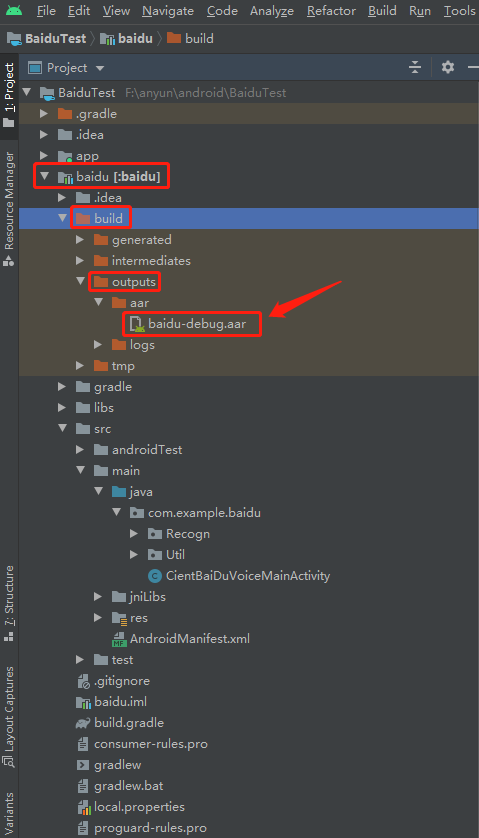Collapse the baidu module node
The image size is (479, 838).
45,176
